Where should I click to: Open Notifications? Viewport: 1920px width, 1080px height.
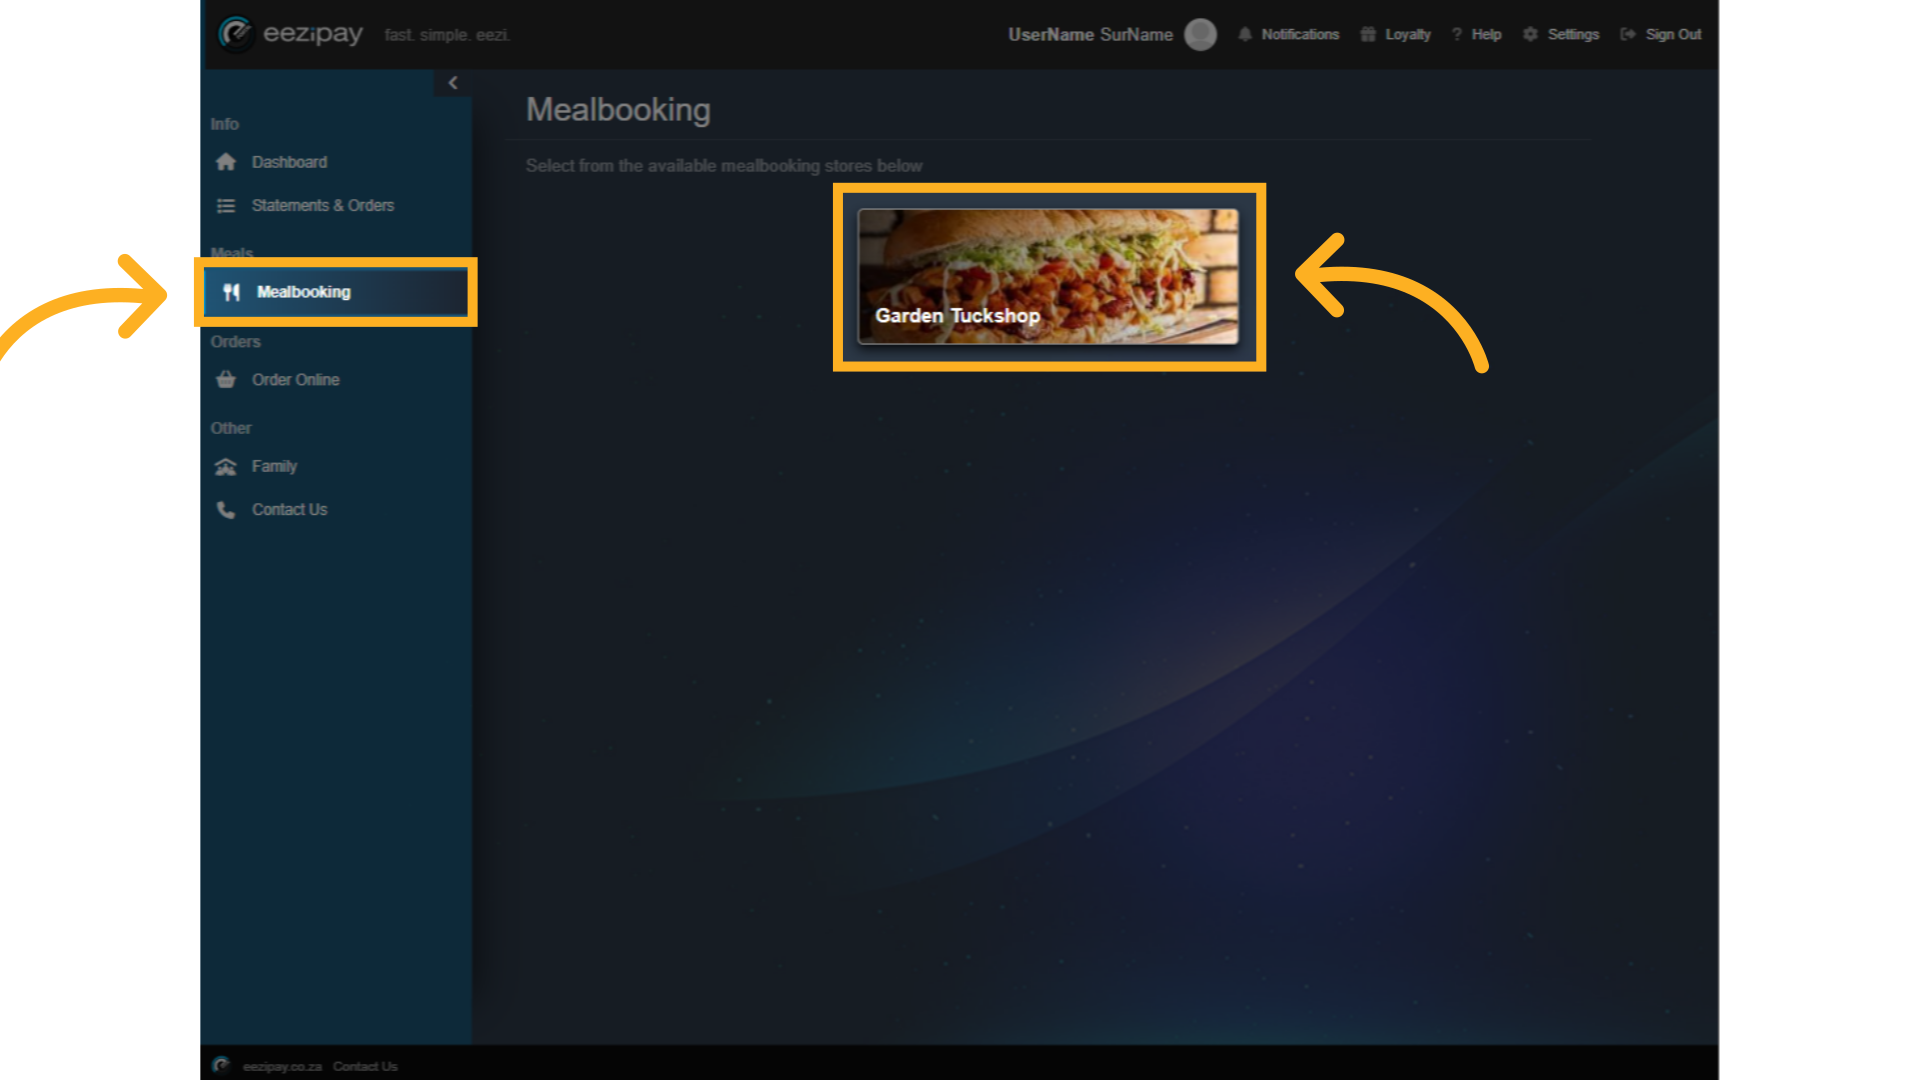point(1300,34)
